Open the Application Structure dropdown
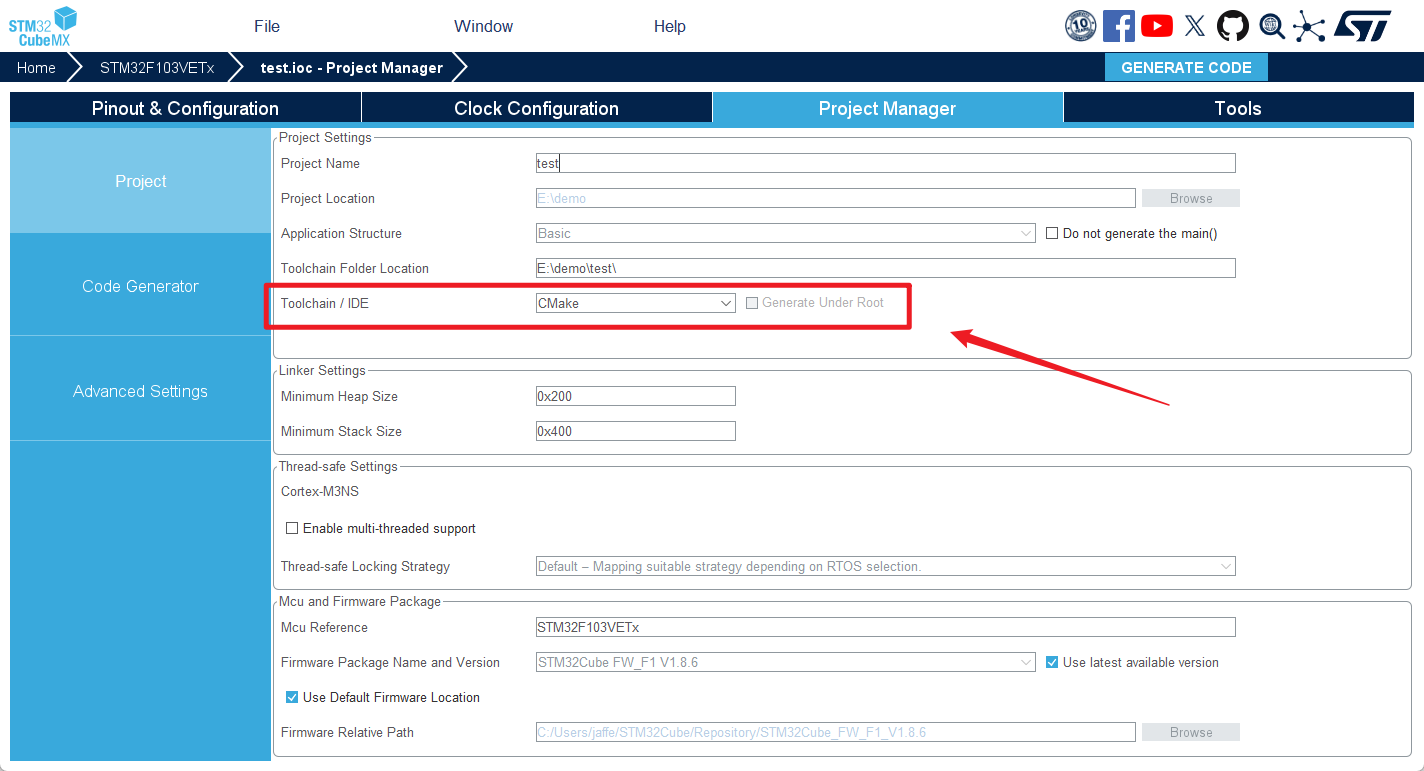Image resolution: width=1424 pixels, height=771 pixels. coord(786,233)
